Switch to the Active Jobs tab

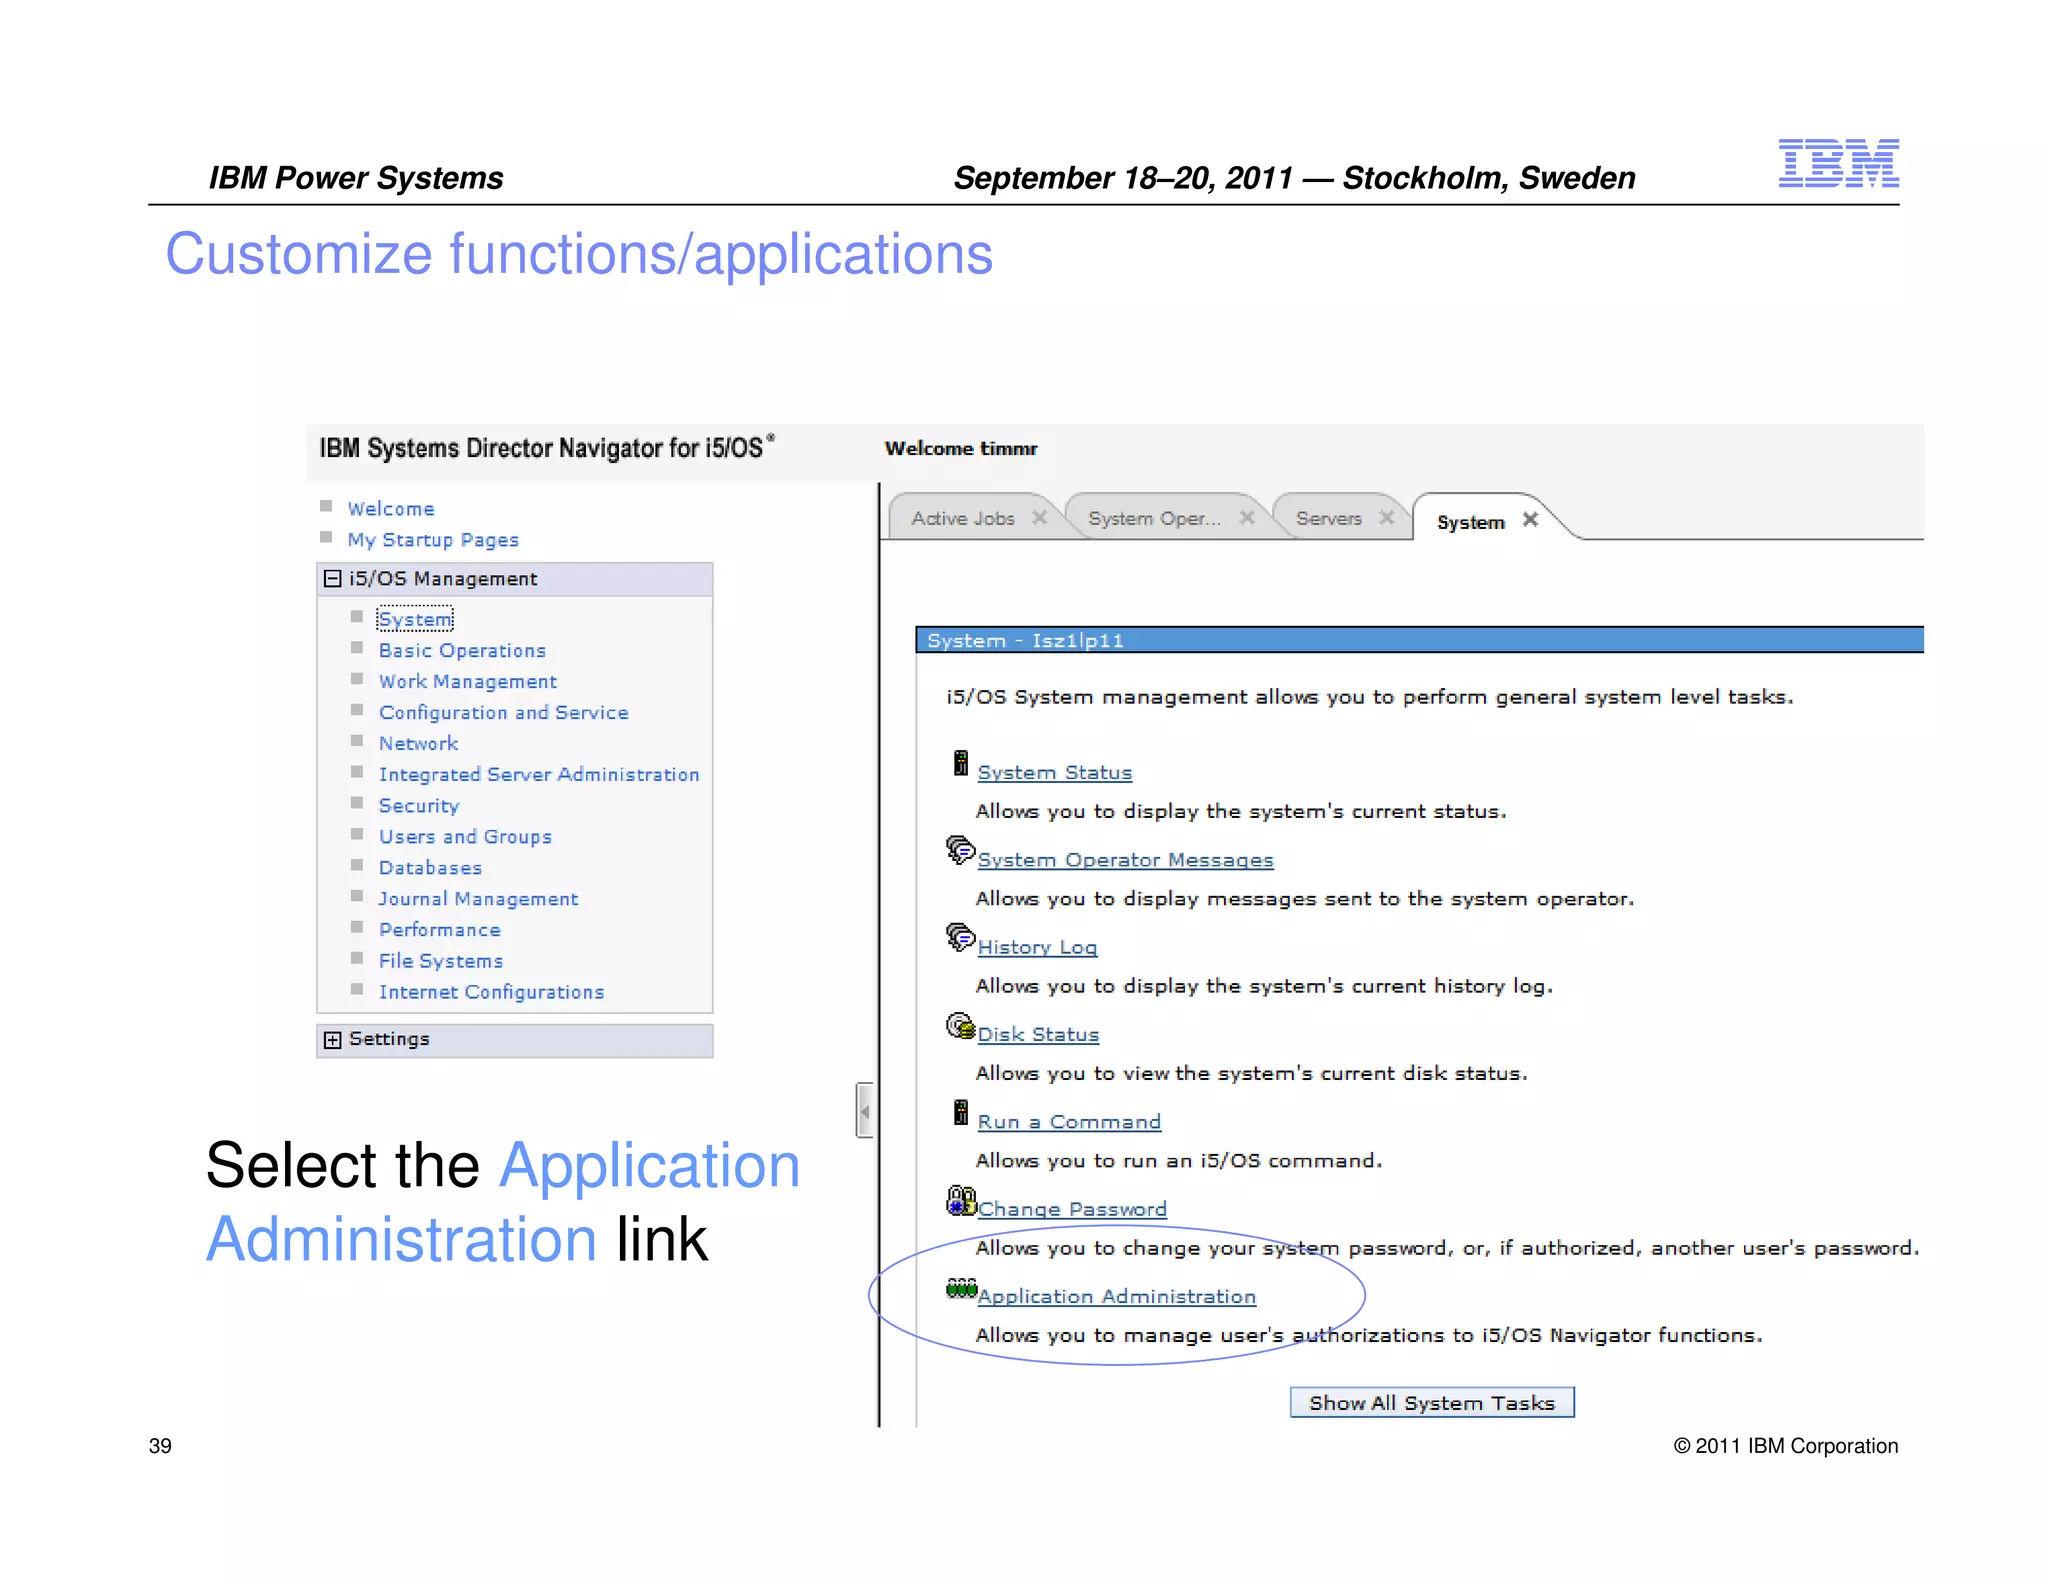pos(963,518)
